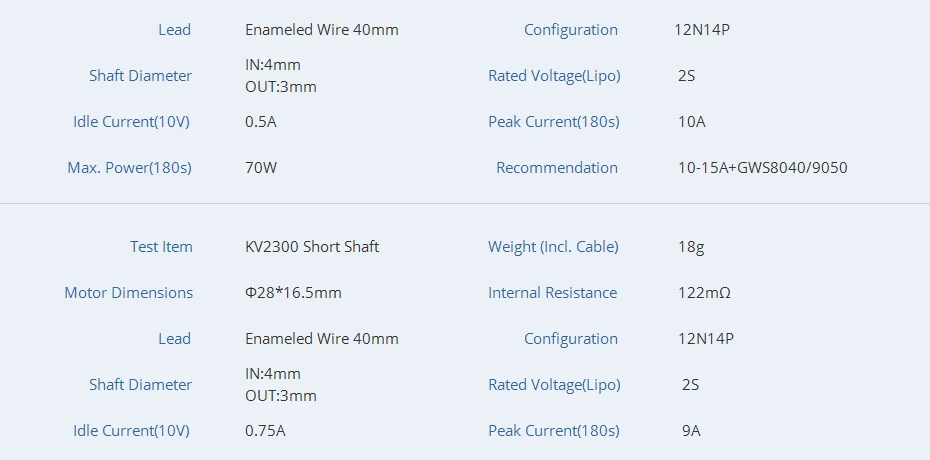Click the 0.5A idle current value

pyautogui.click(x=261, y=122)
